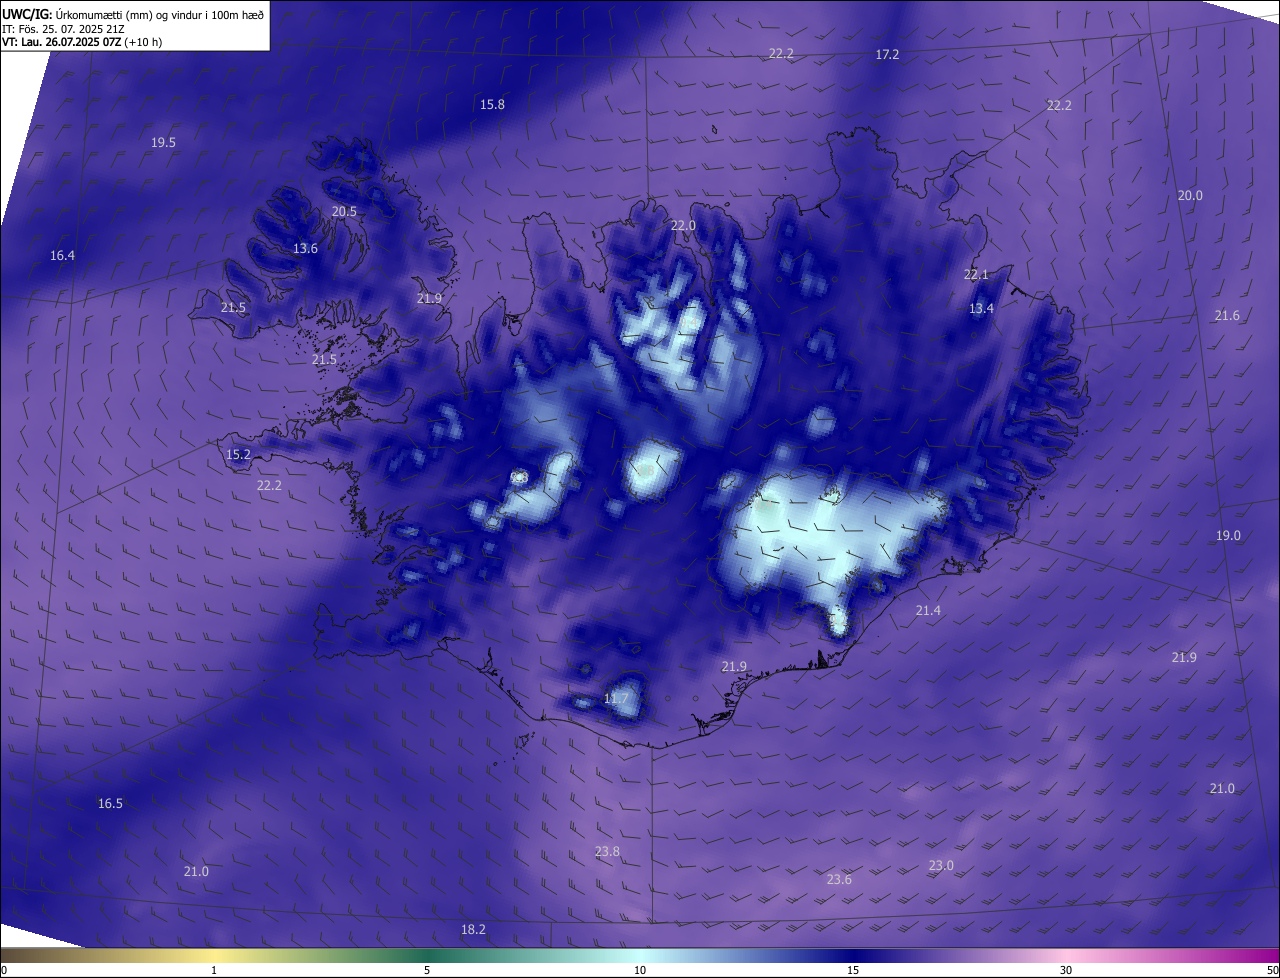This screenshot has height=978, width=1280.
Task: Click the colour scale tick label 5
Action: (427, 970)
